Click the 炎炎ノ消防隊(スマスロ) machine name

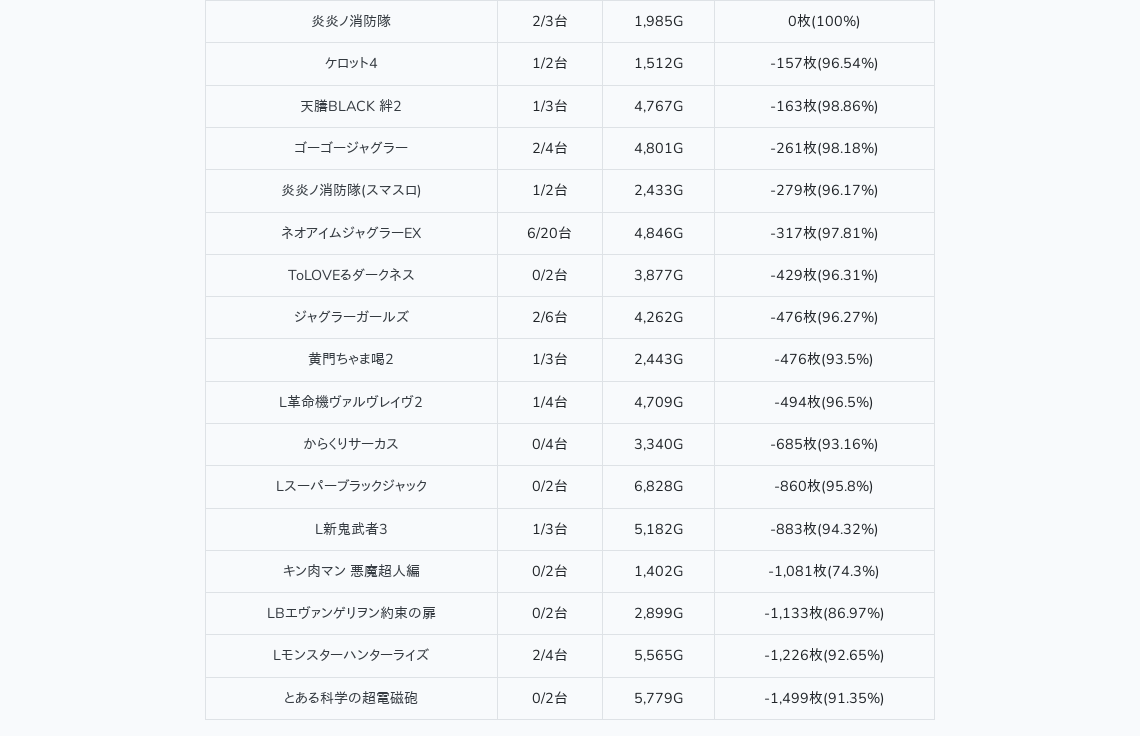(351, 190)
